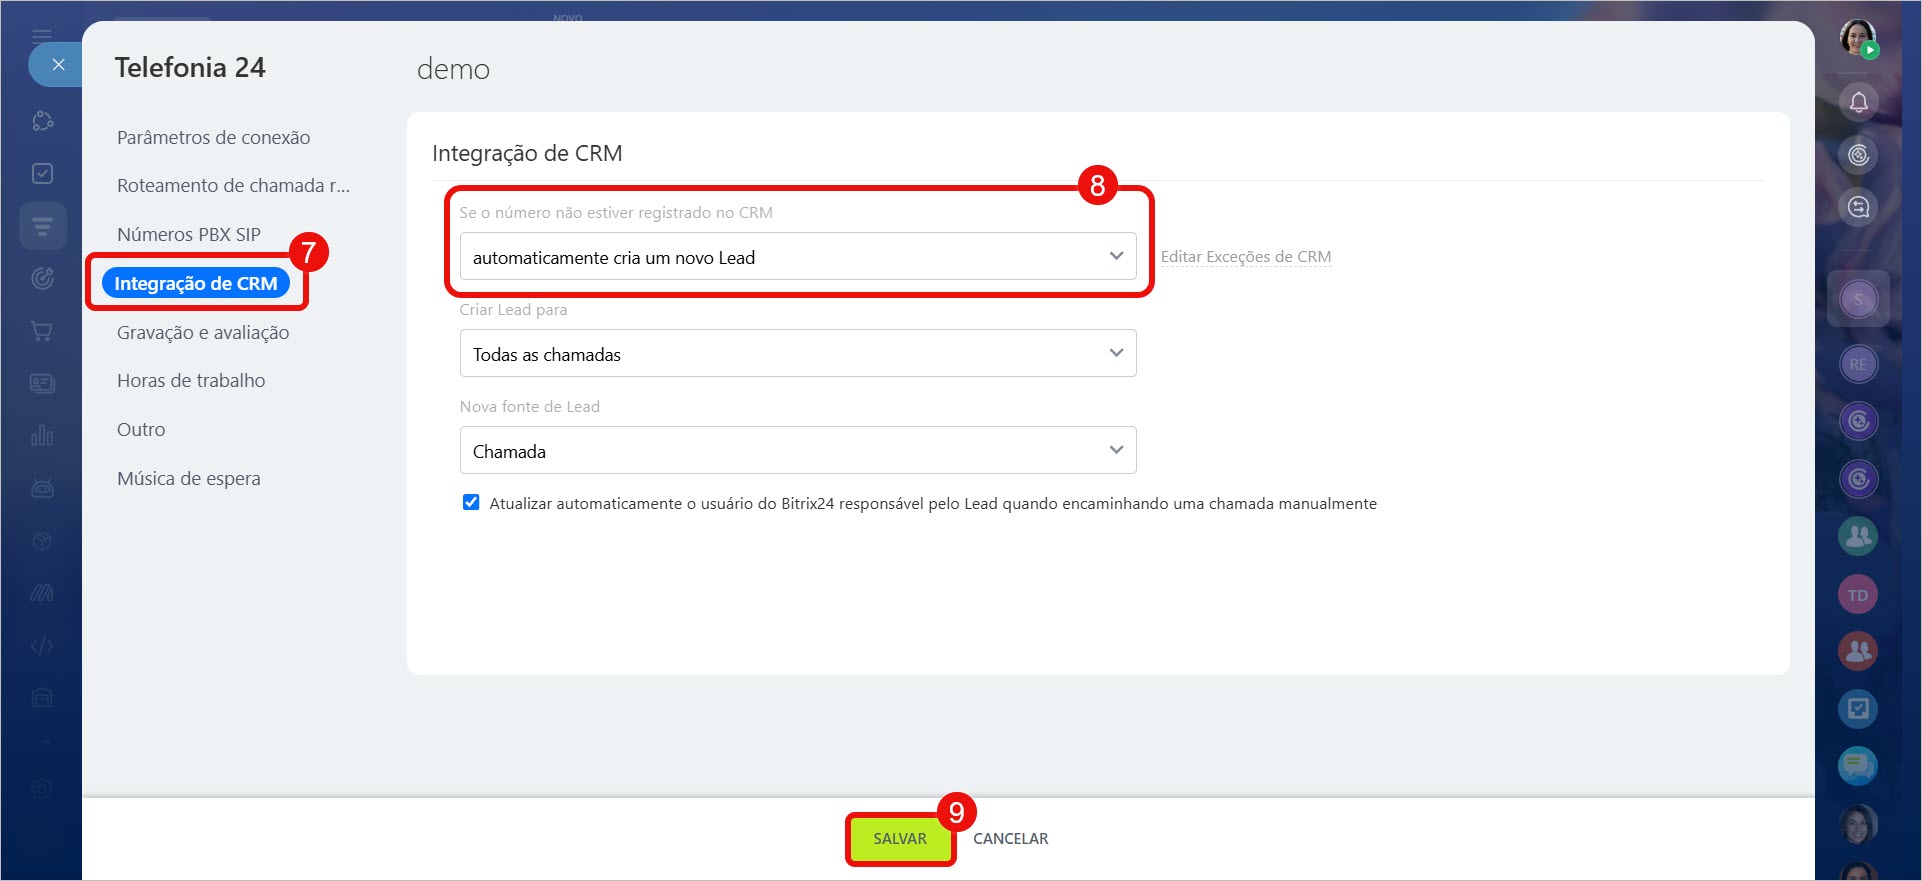Viewport: 1922px width, 881px height.
Task: Click the analytics bar chart sidebar icon
Action: (x=42, y=436)
